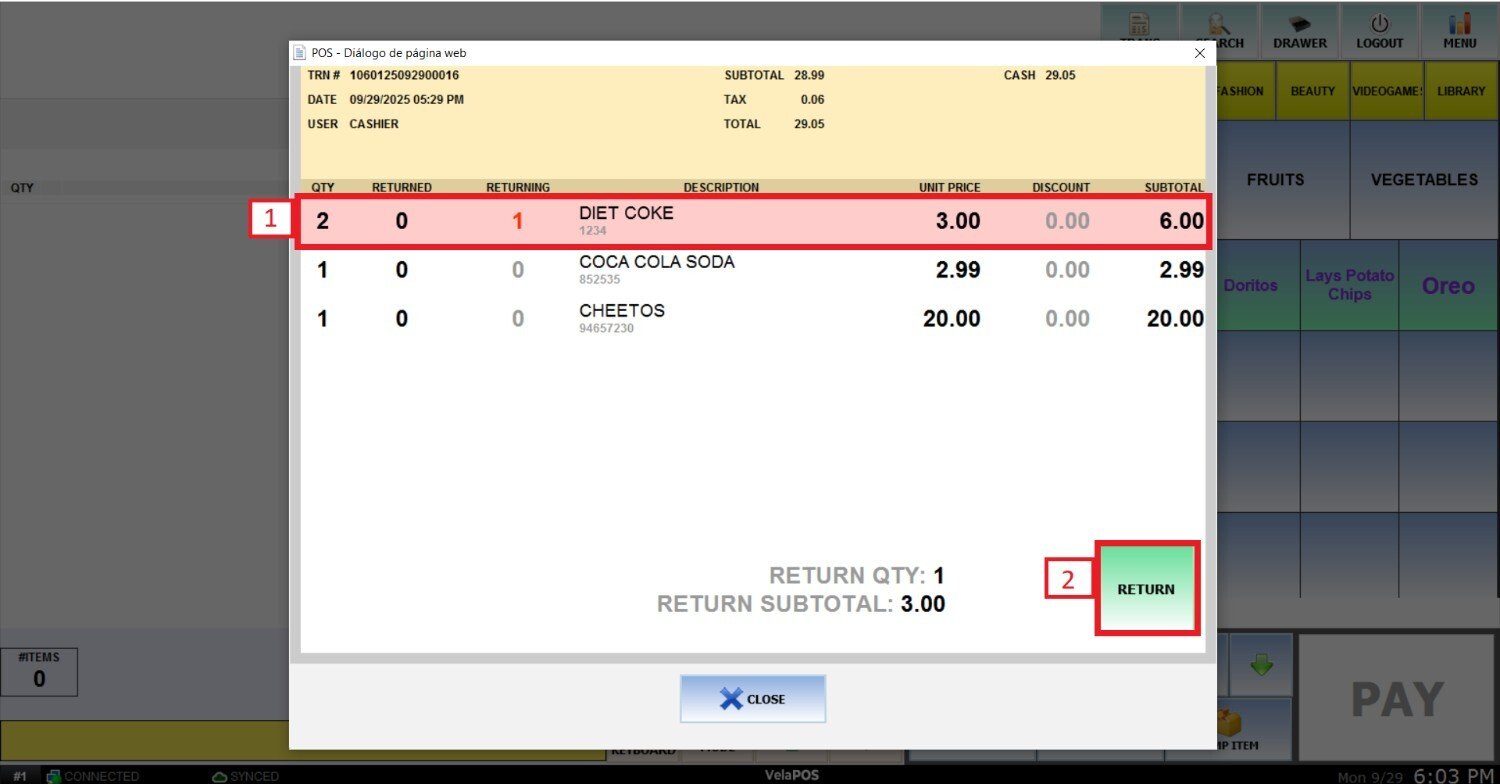Add Lays Potato Chips product tile

[x=1349, y=286]
